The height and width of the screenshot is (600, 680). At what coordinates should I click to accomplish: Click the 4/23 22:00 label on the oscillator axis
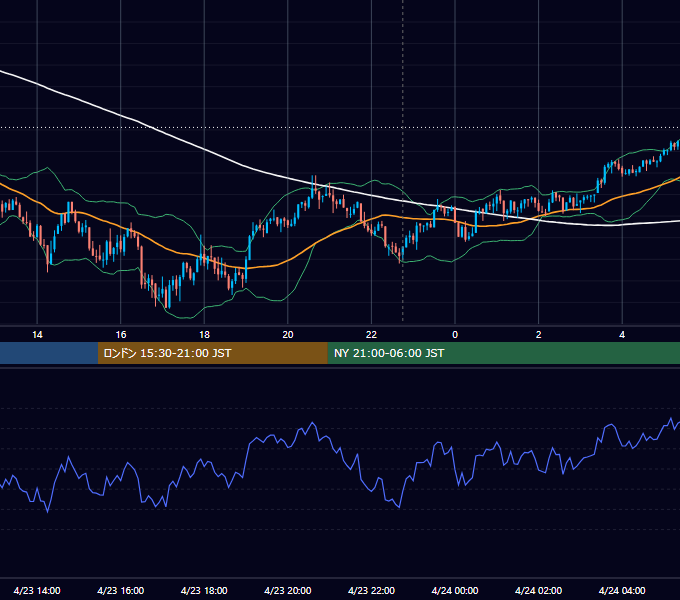click(371, 590)
